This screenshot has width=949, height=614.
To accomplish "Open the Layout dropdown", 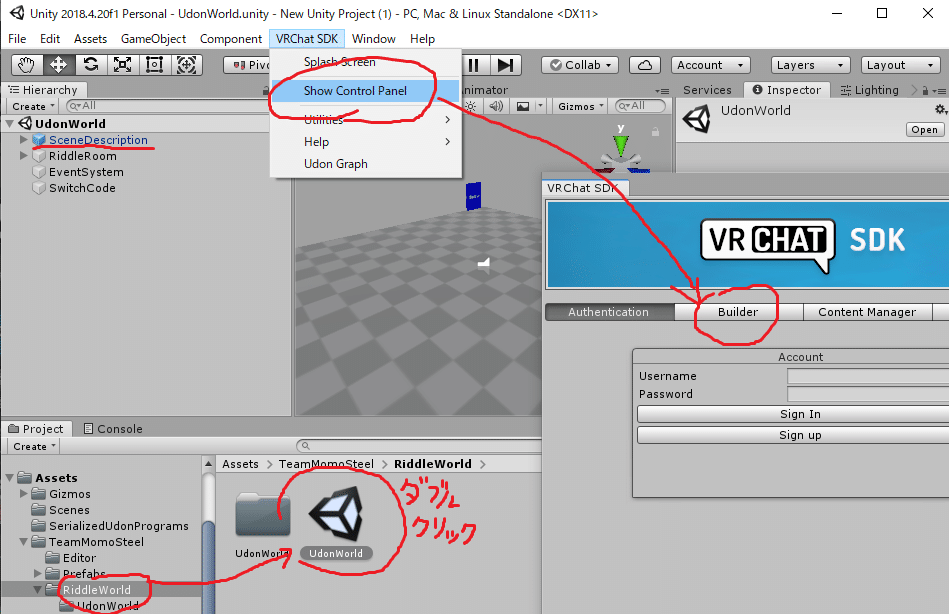I will coord(901,65).
